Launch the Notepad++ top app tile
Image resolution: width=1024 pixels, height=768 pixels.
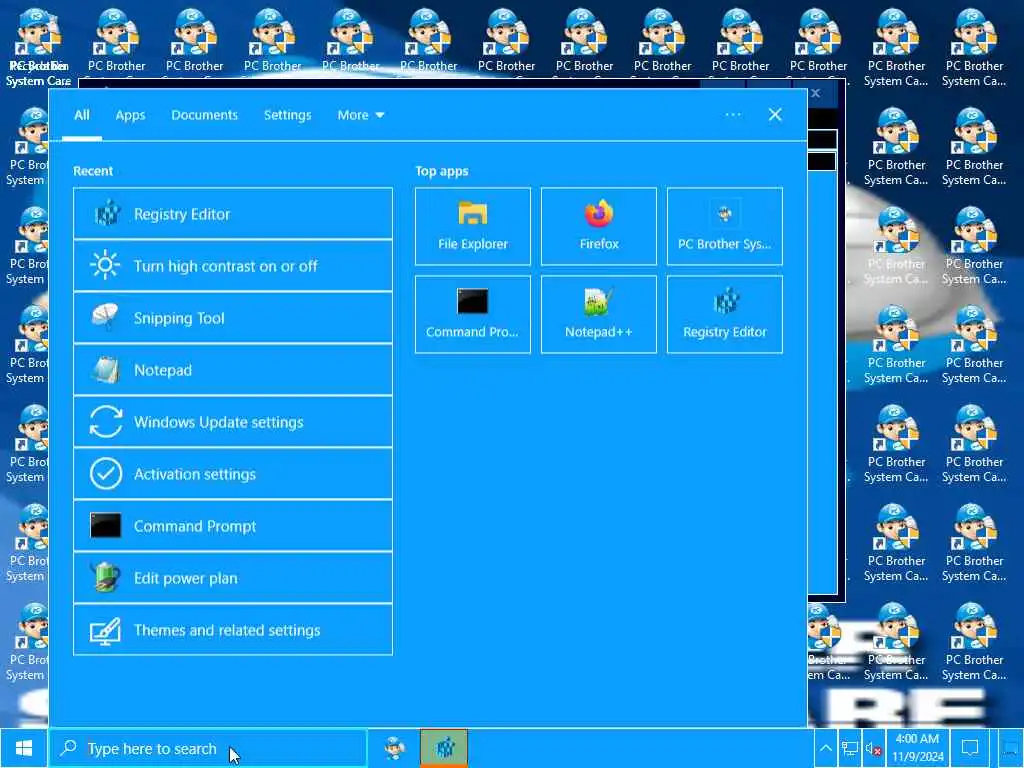click(599, 314)
